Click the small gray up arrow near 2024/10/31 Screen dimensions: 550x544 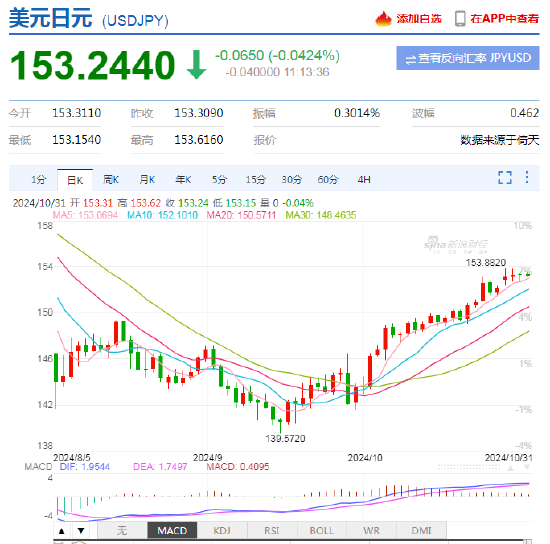pyautogui.click(x=510, y=468)
